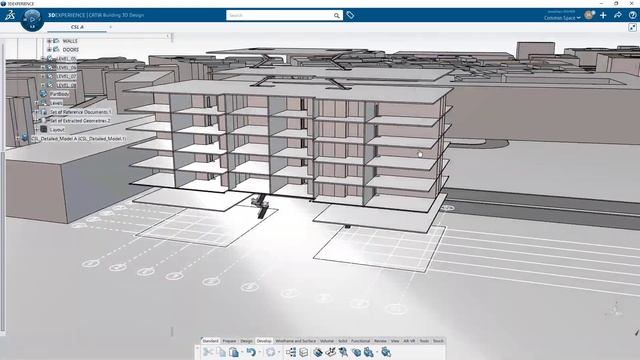Click the share arrow icon
Screen dimensions: 640x360
click(x=618, y=15)
